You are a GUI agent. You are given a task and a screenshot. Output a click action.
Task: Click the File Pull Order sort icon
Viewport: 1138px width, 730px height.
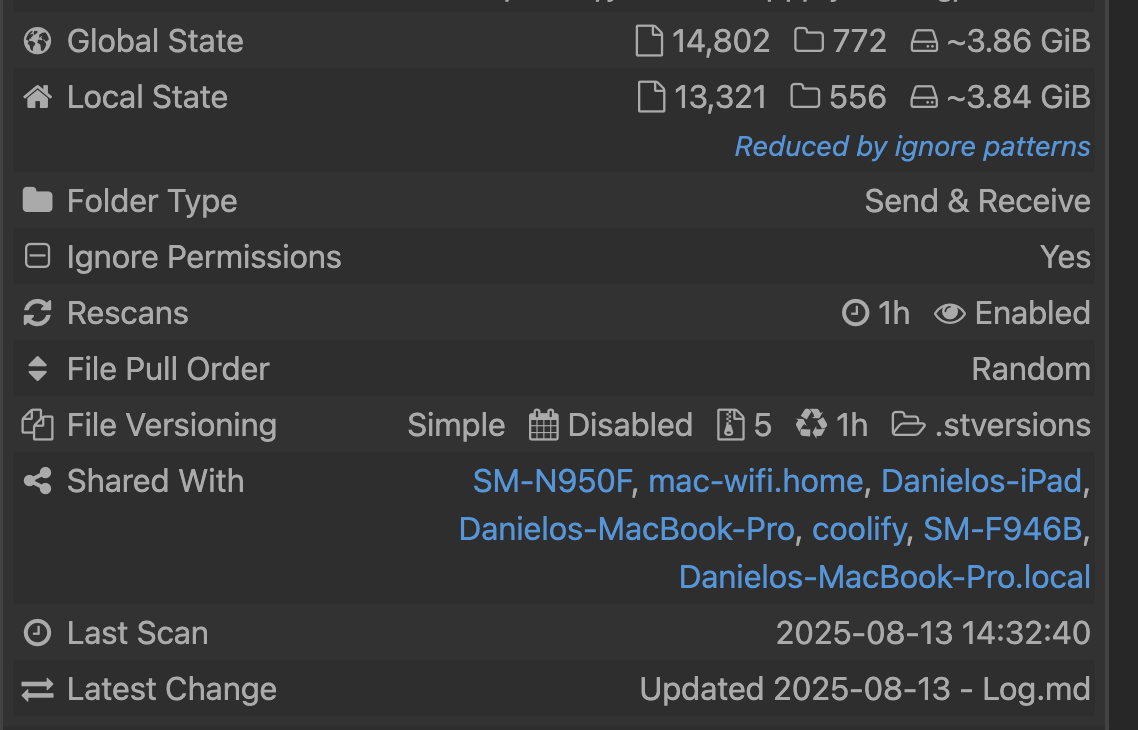38,369
